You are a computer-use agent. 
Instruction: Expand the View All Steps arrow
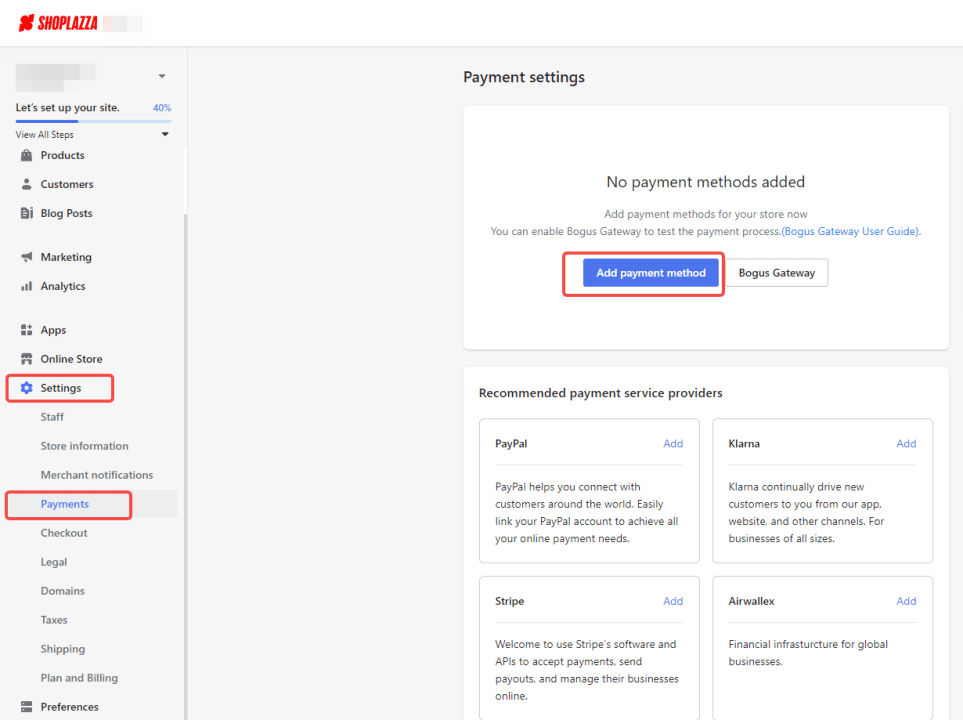(x=165, y=134)
